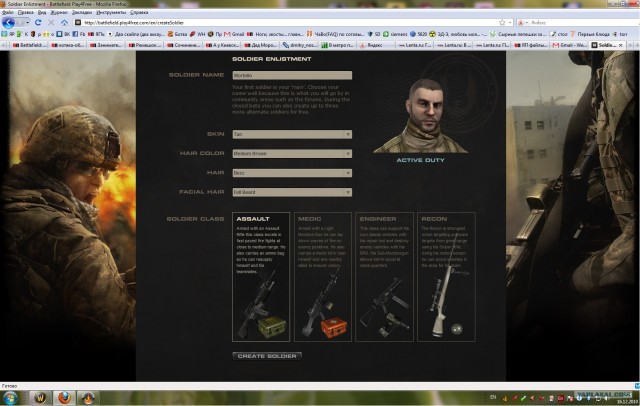Open the third pinned taskbar application
Image resolution: width=640 pixels, height=406 pixels.
coord(88,397)
